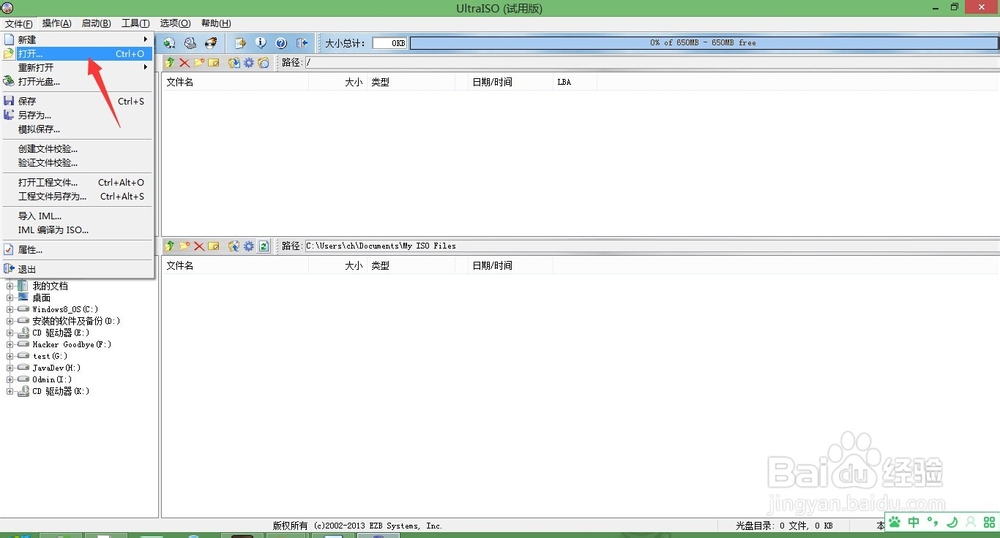This screenshot has width=1000, height=538.
Task: Click the Baidu paw tray icon
Action: [895, 522]
